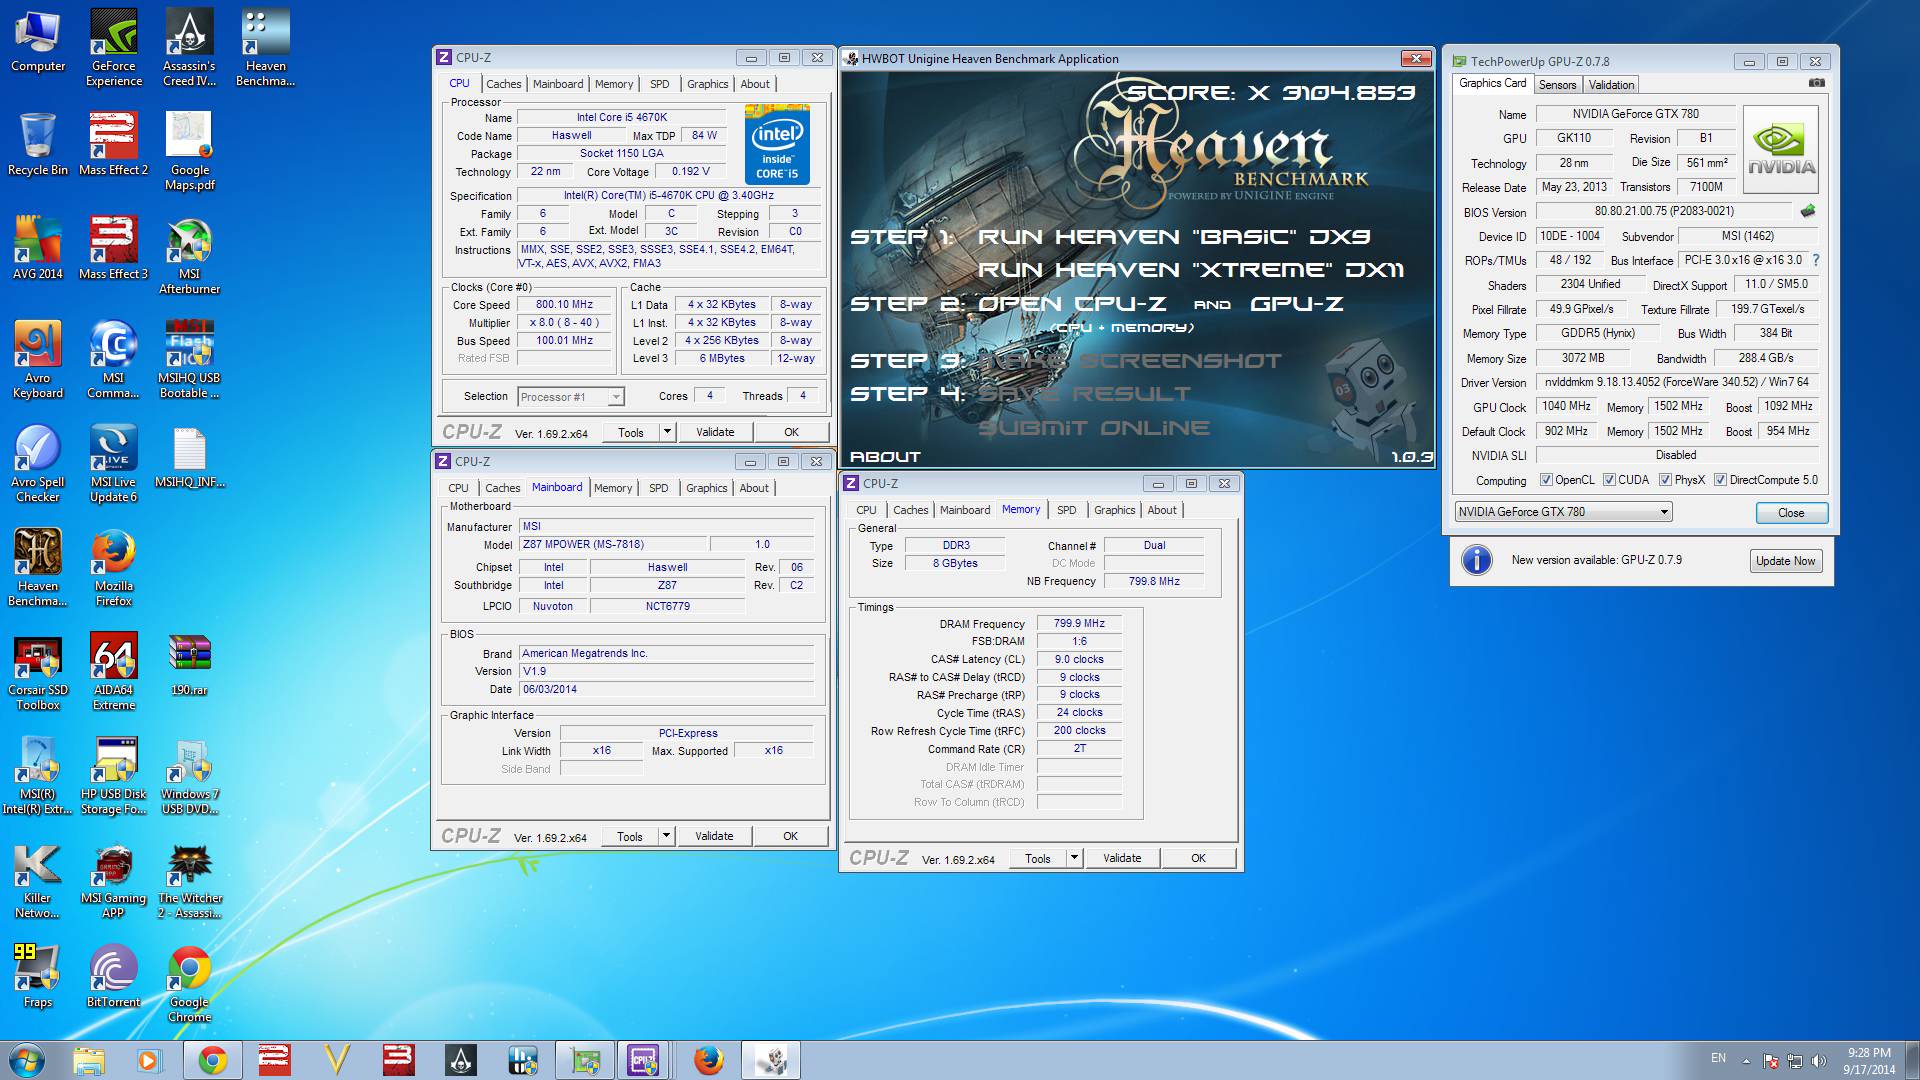1920x1080 pixels.
Task: Launch Mass Effect 3 desktop shortcut
Action: [x=113, y=248]
